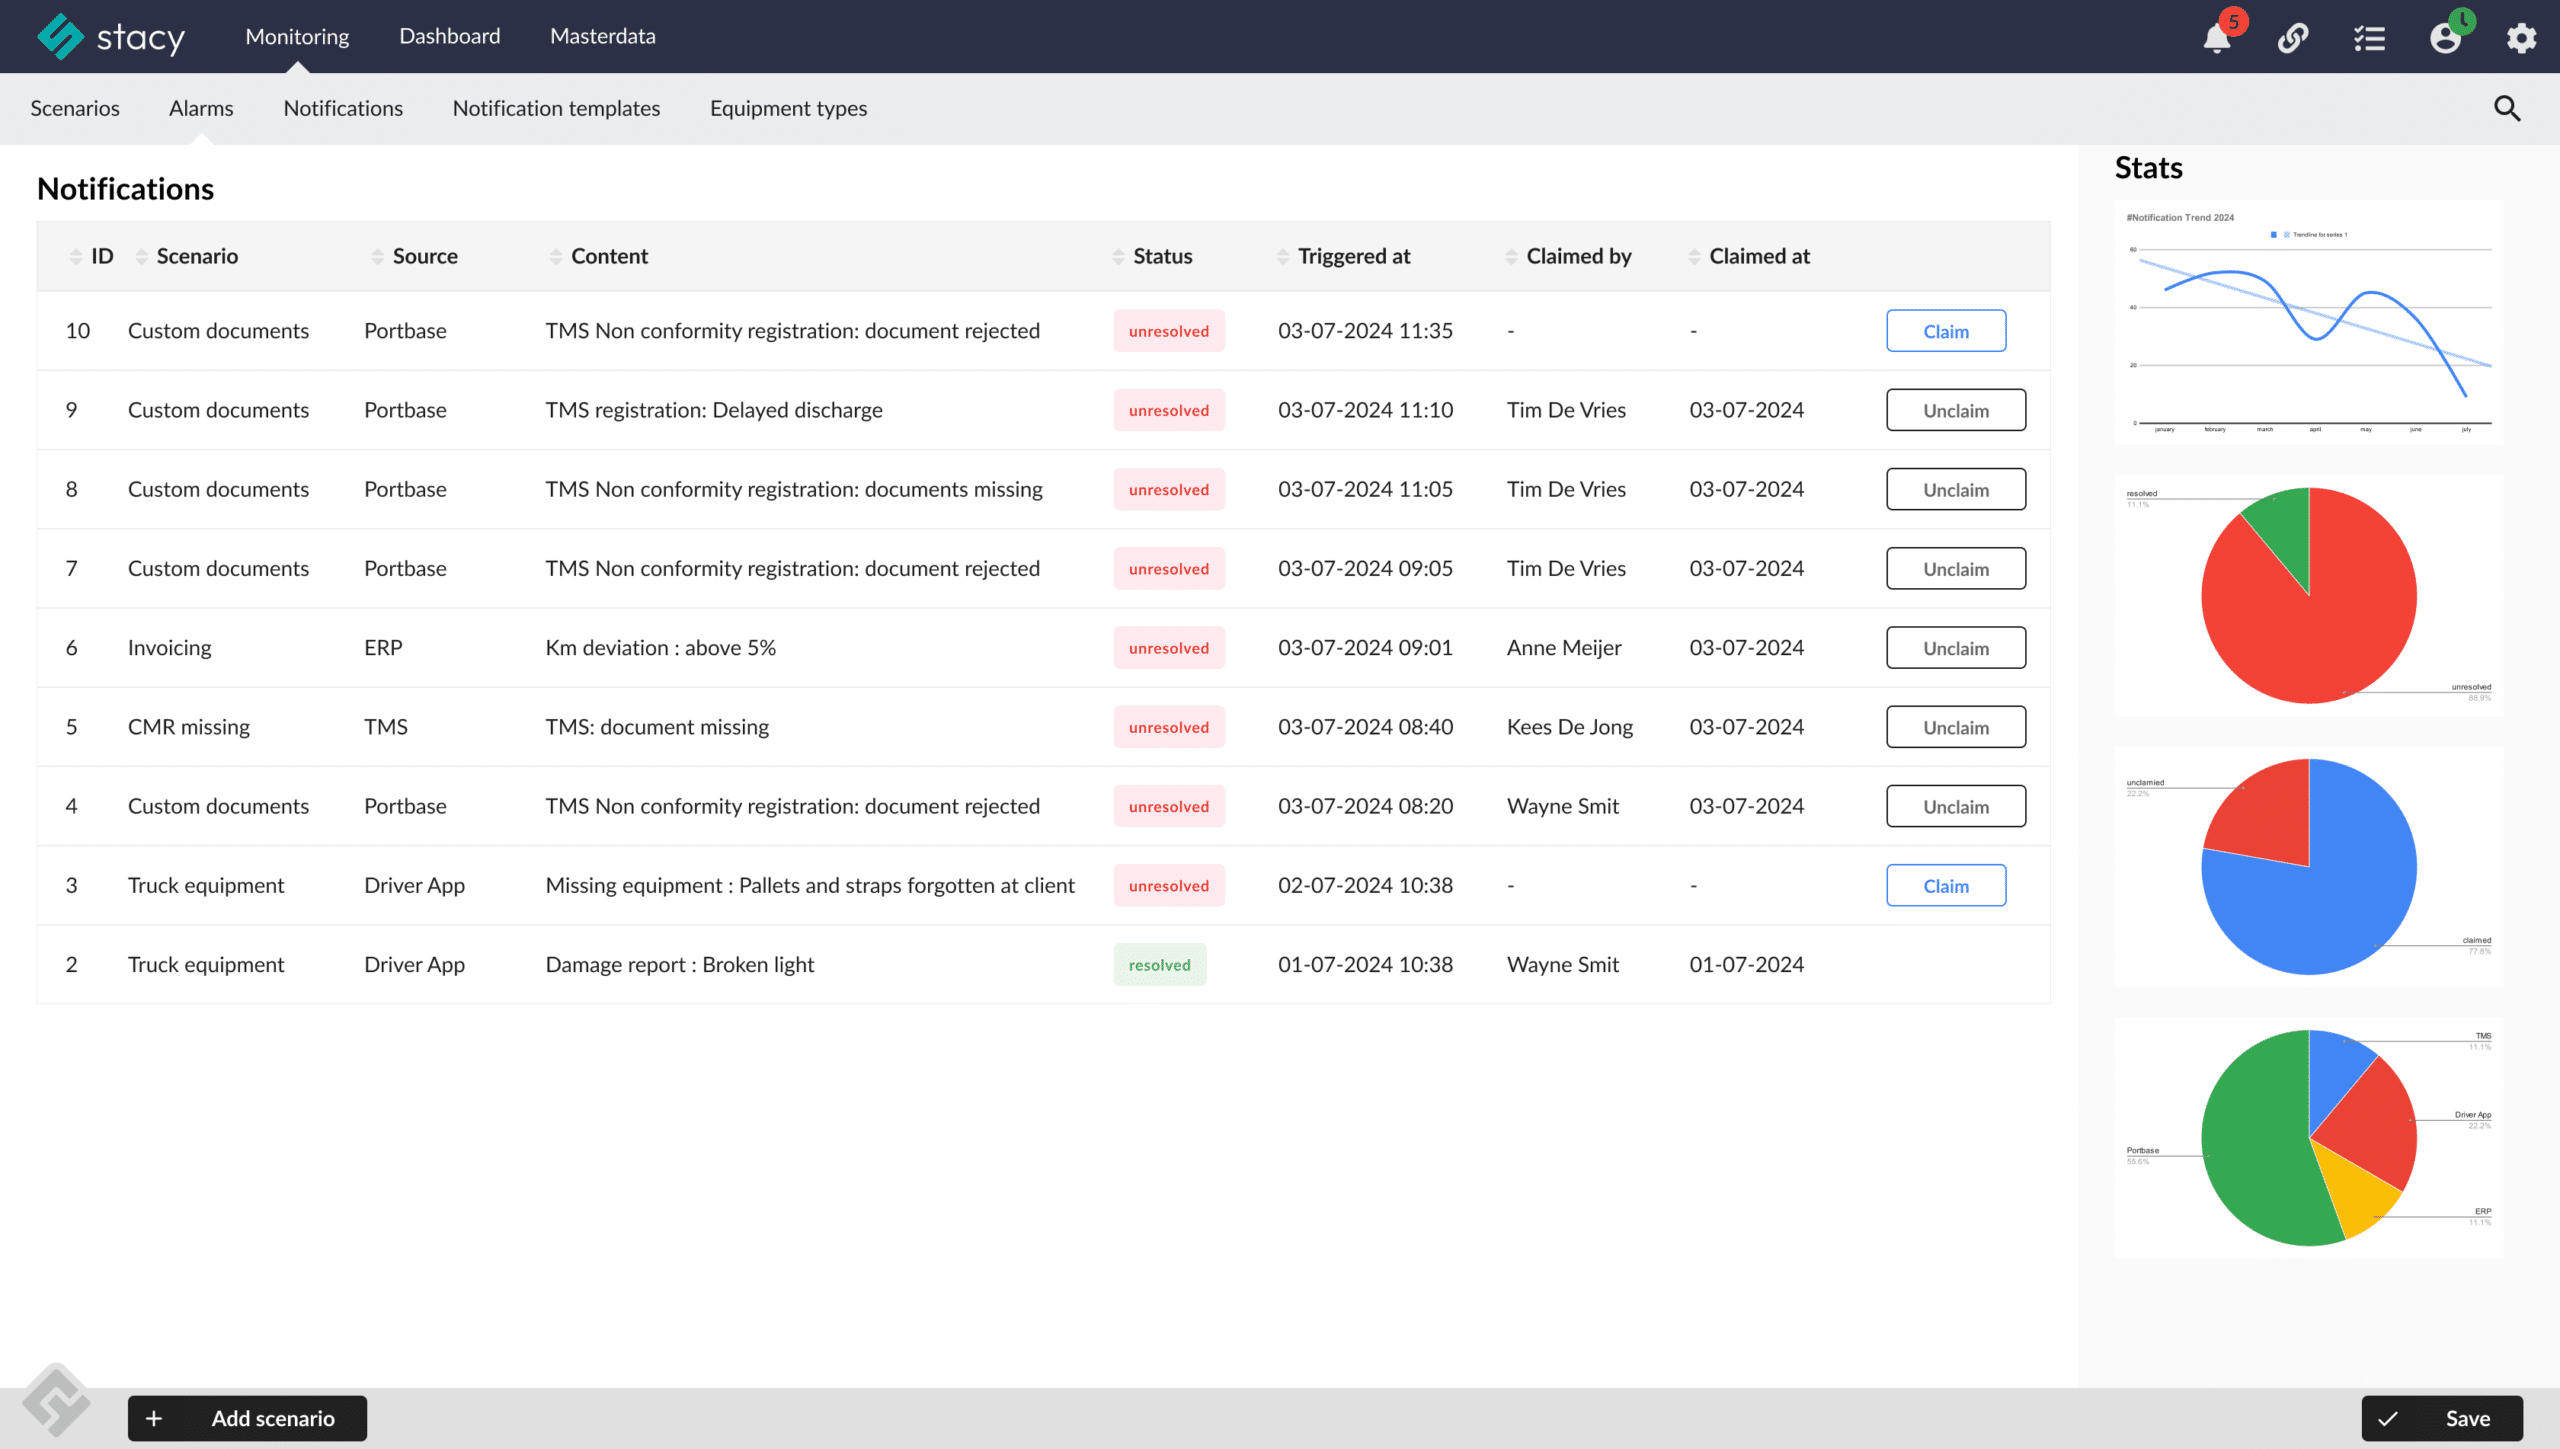This screenshot has height=1449, width=2560.
Task: Select the Notification templates tab
Action: 556,107
